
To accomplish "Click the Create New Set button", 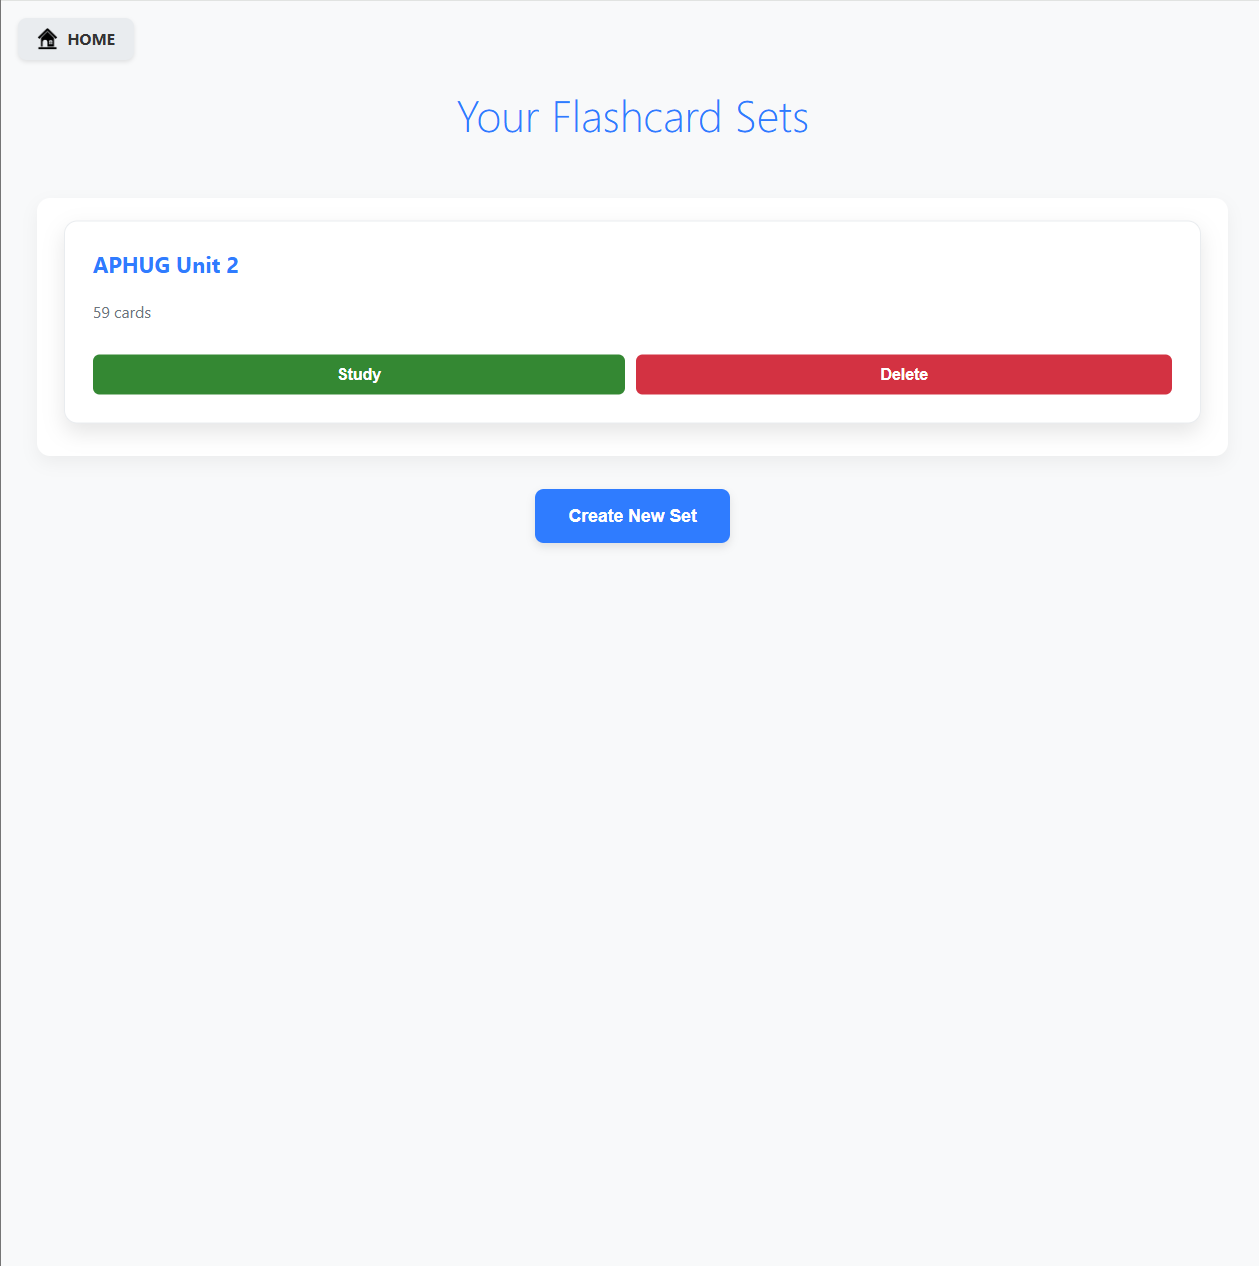I will [632, 516].
